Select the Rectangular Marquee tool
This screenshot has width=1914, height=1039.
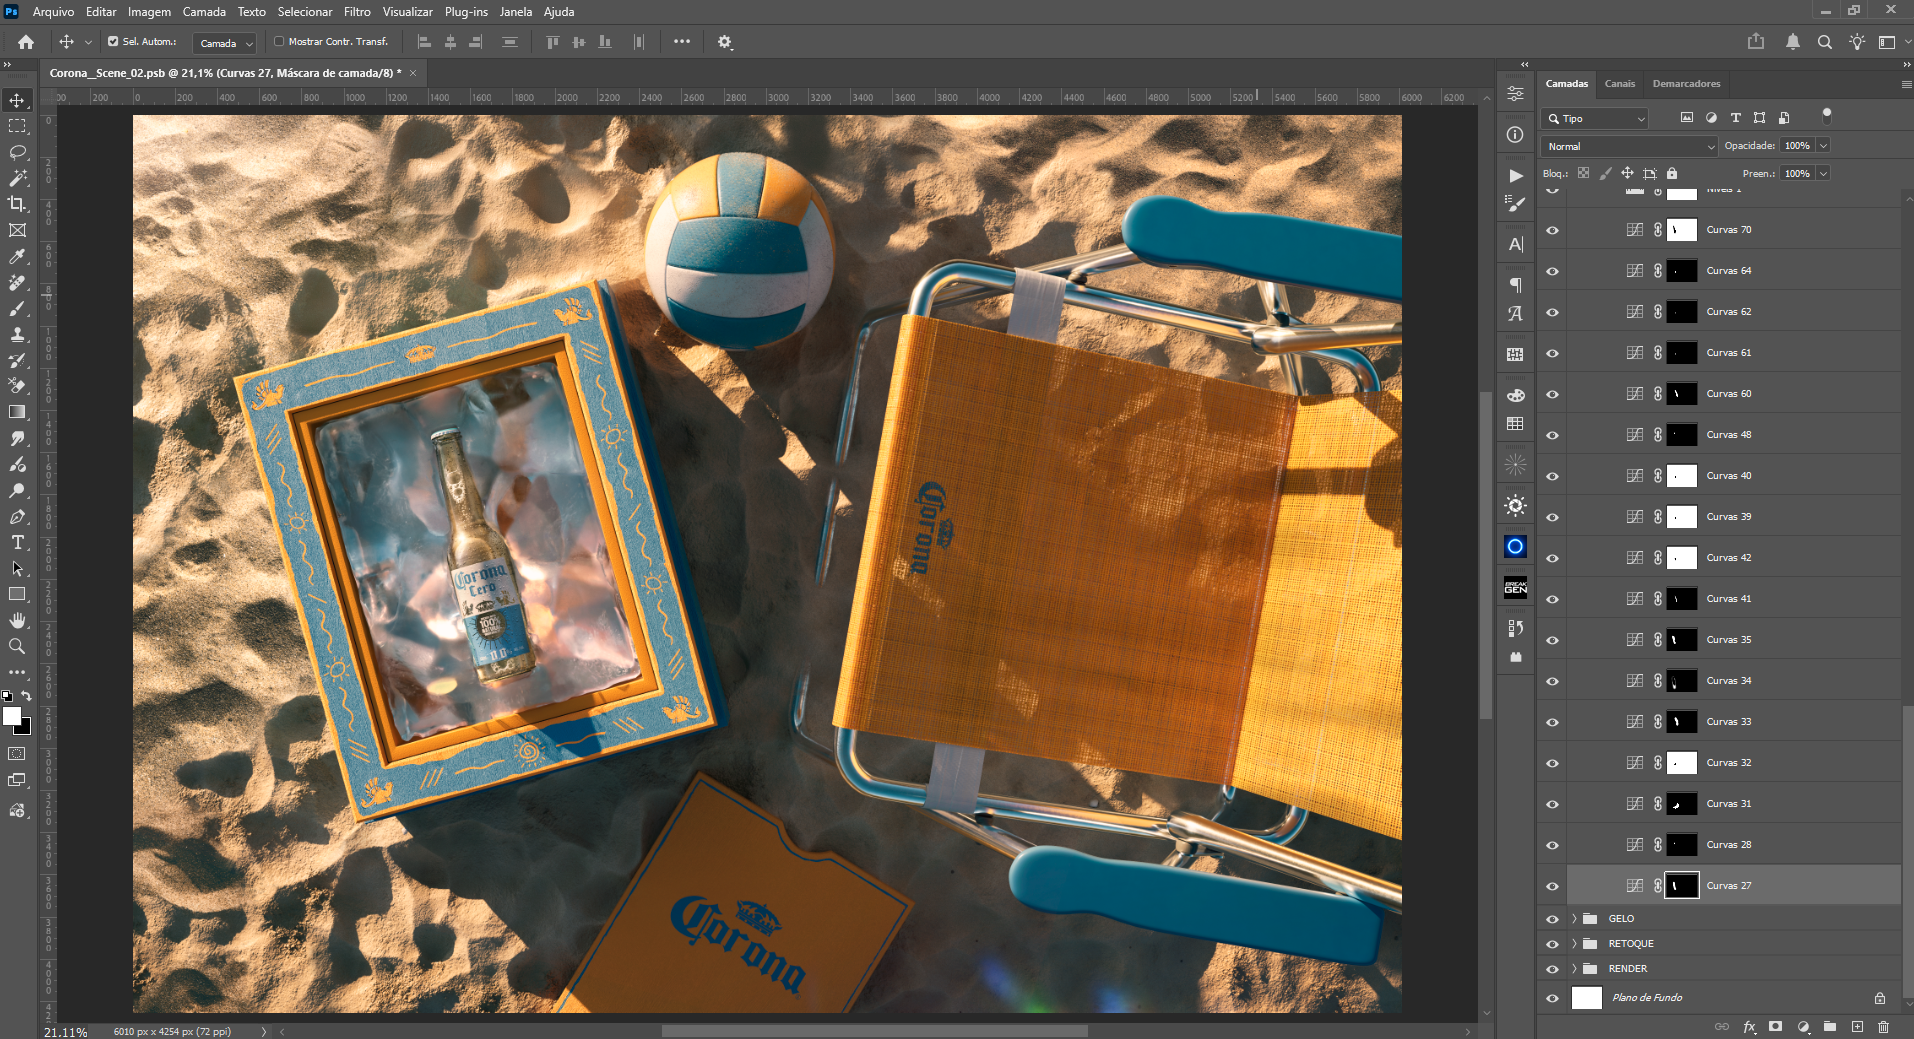click(x=17, y=126)
